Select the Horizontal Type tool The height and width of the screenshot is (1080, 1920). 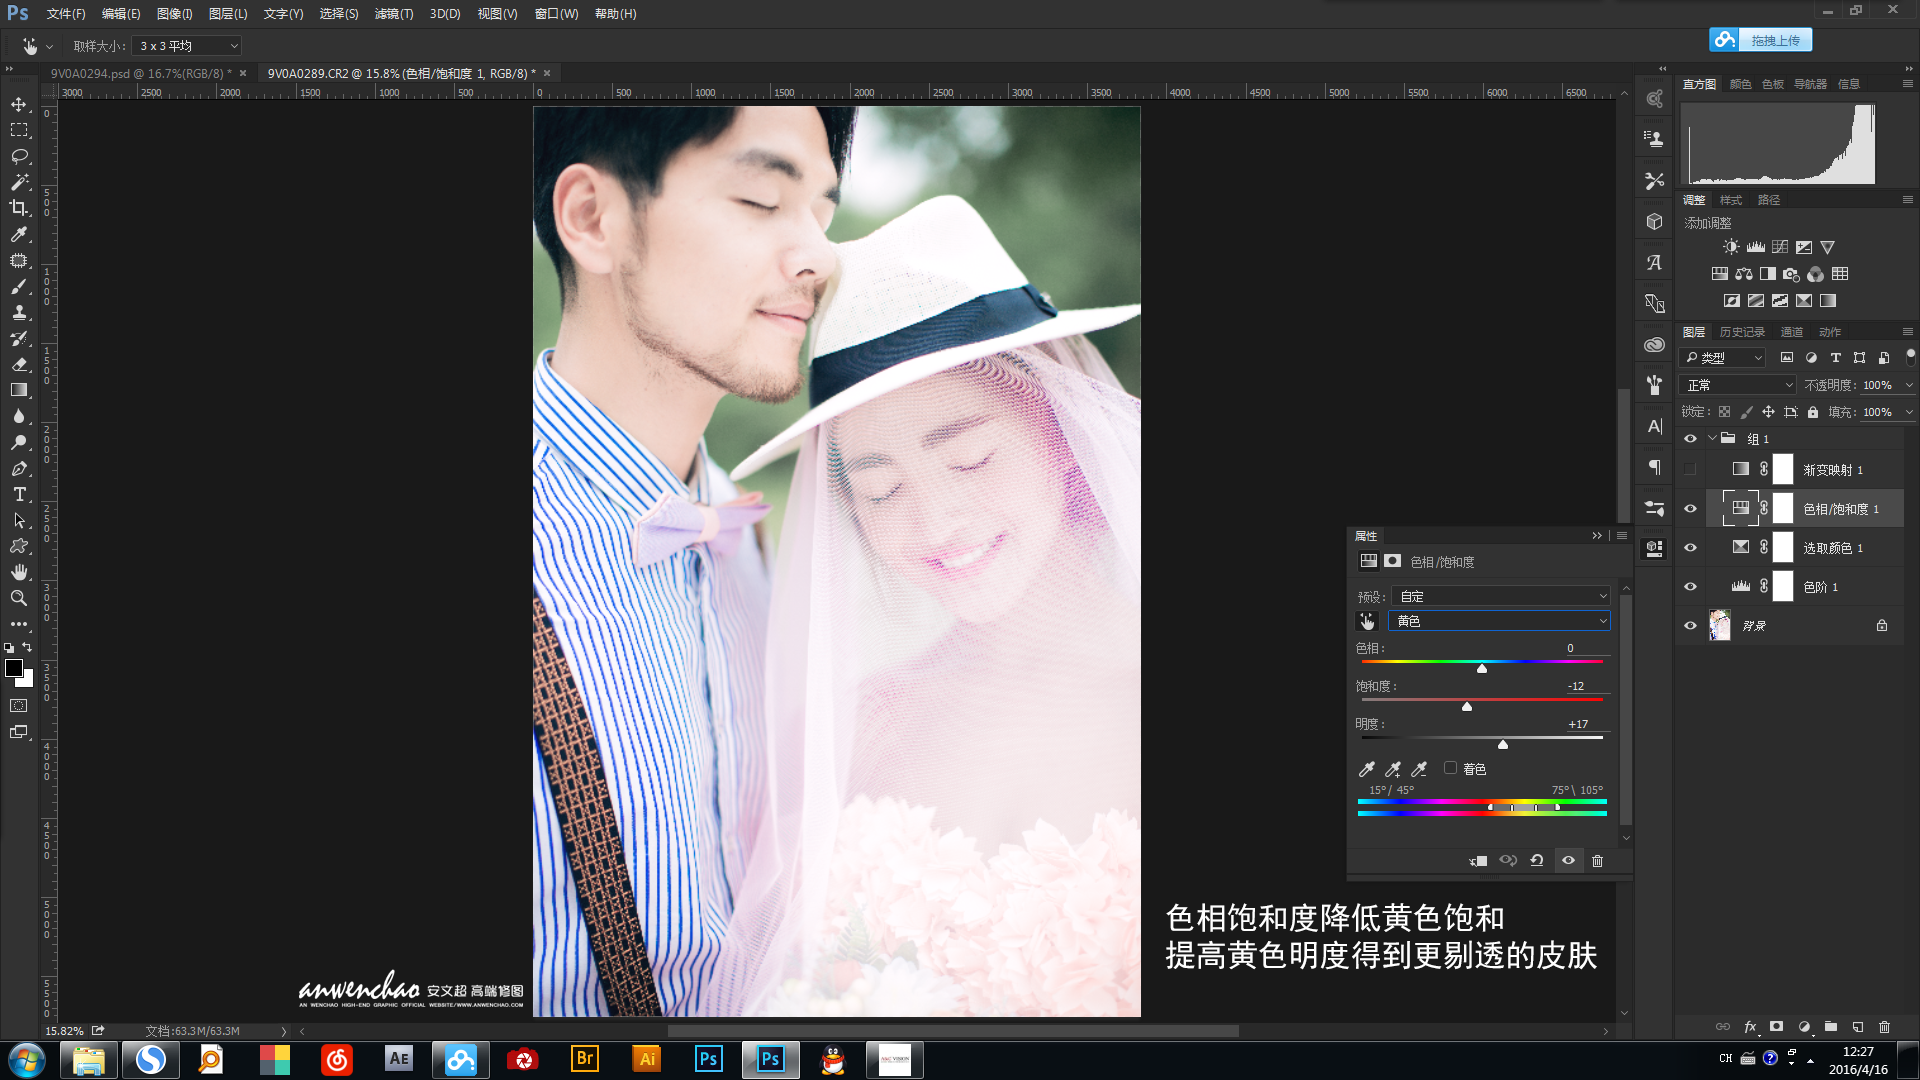(19, 494)
